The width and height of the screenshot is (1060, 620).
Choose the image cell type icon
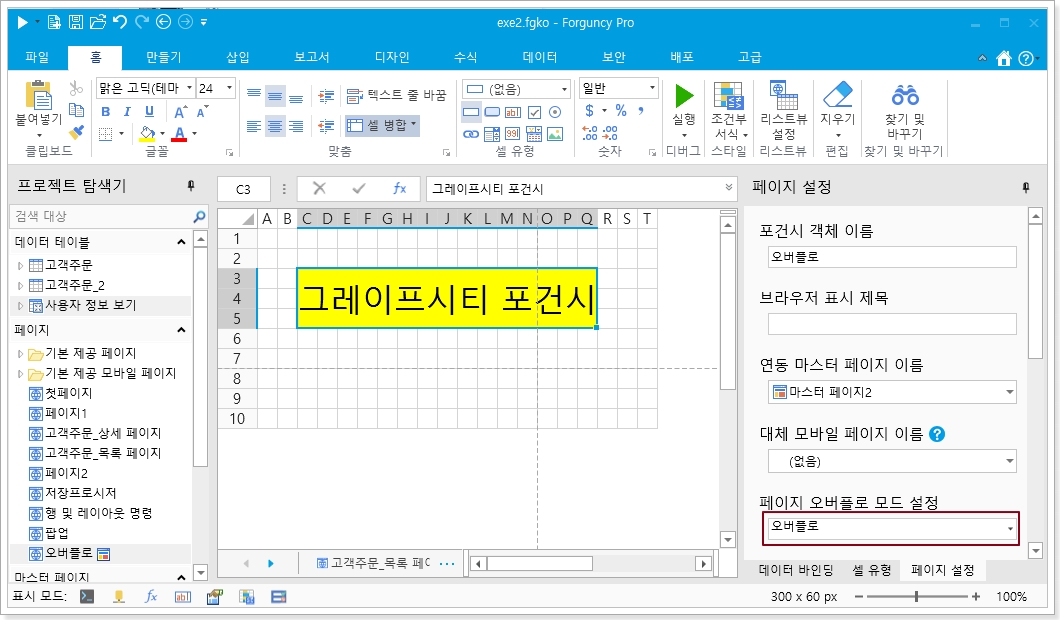(x=555, y=133)
